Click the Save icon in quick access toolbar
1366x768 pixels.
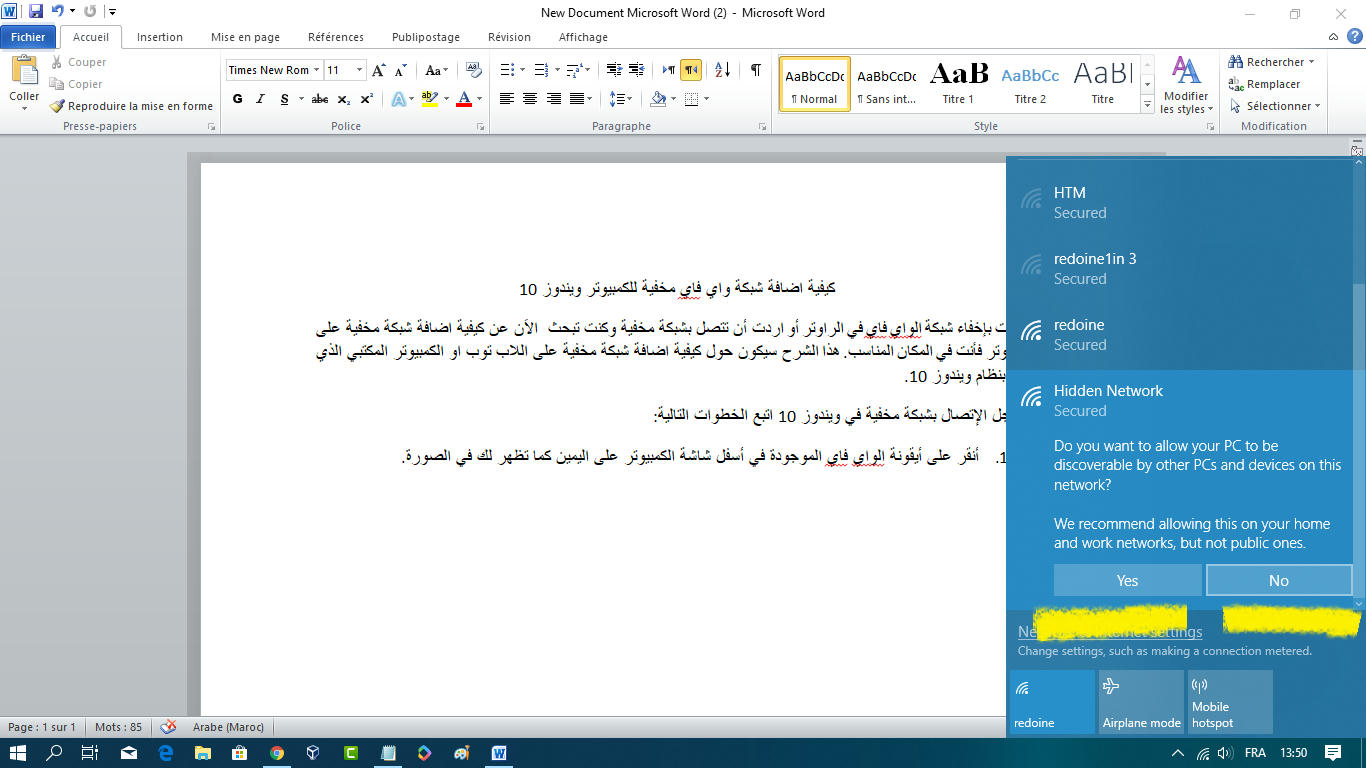pyautogui.click(x=36, y=12)
